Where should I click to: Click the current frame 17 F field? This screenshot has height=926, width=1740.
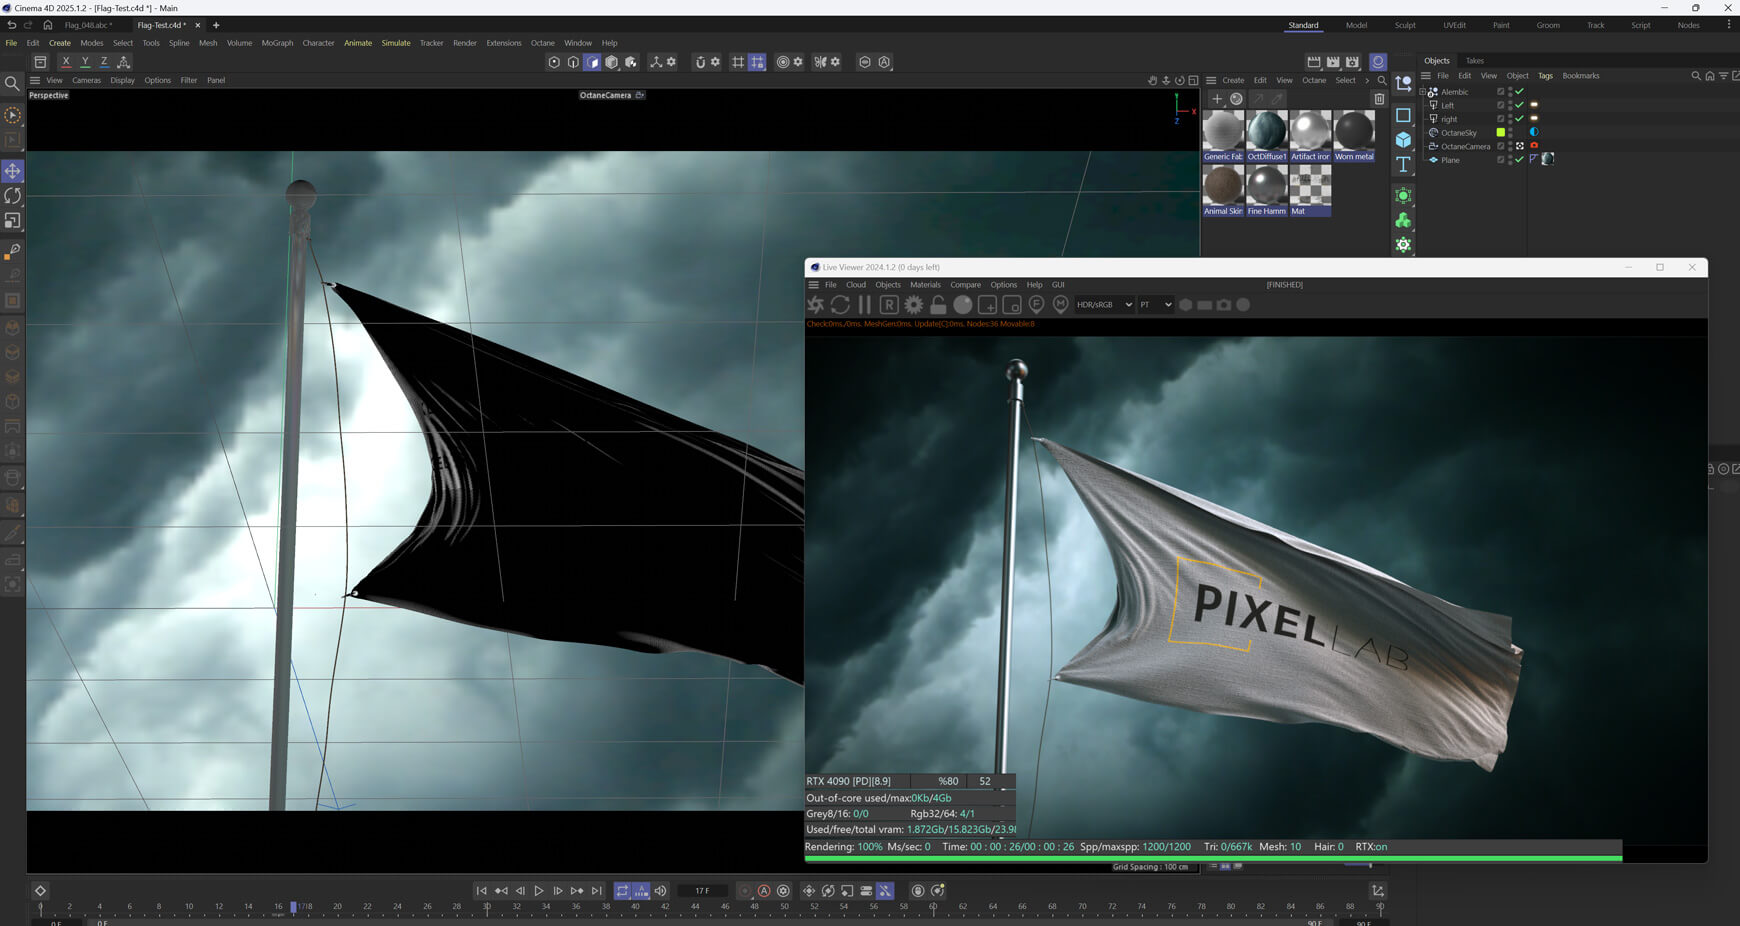(703, 891)
